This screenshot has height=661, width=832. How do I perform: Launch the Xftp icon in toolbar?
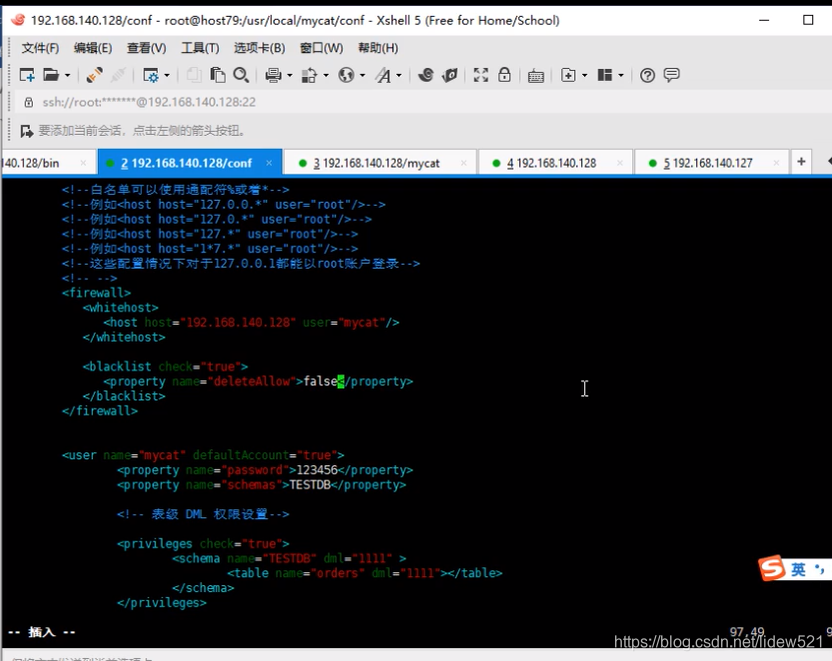click(449, 75)
